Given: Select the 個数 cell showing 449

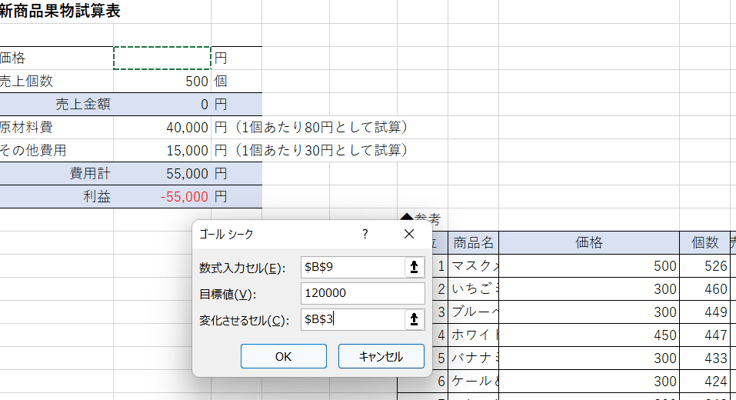Looking at the screenshot, I should 705,312.
